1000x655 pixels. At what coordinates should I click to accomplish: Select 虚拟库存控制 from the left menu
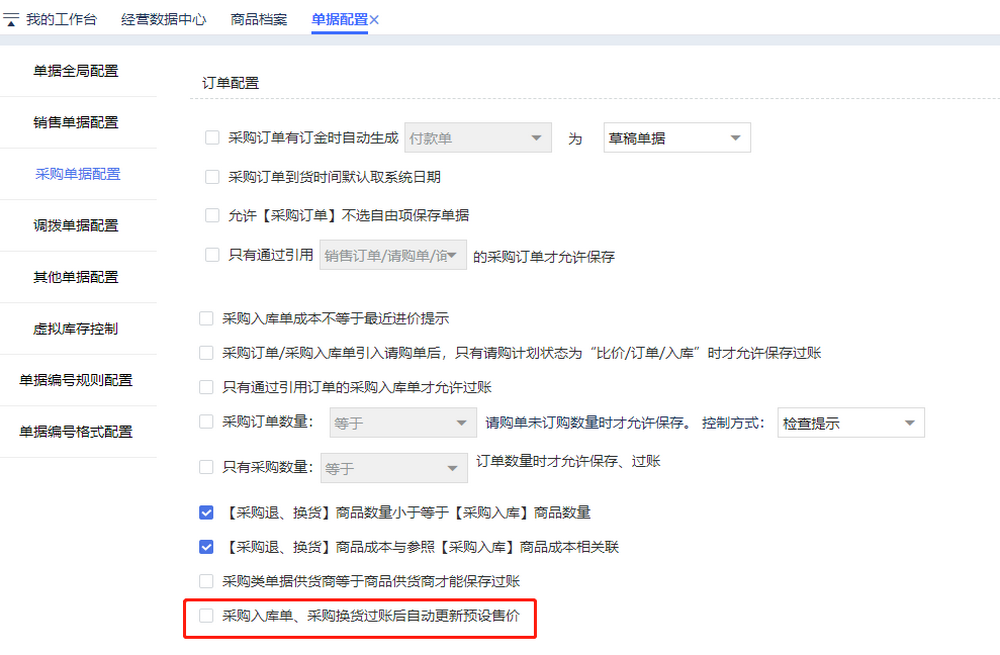pos(77,328)
